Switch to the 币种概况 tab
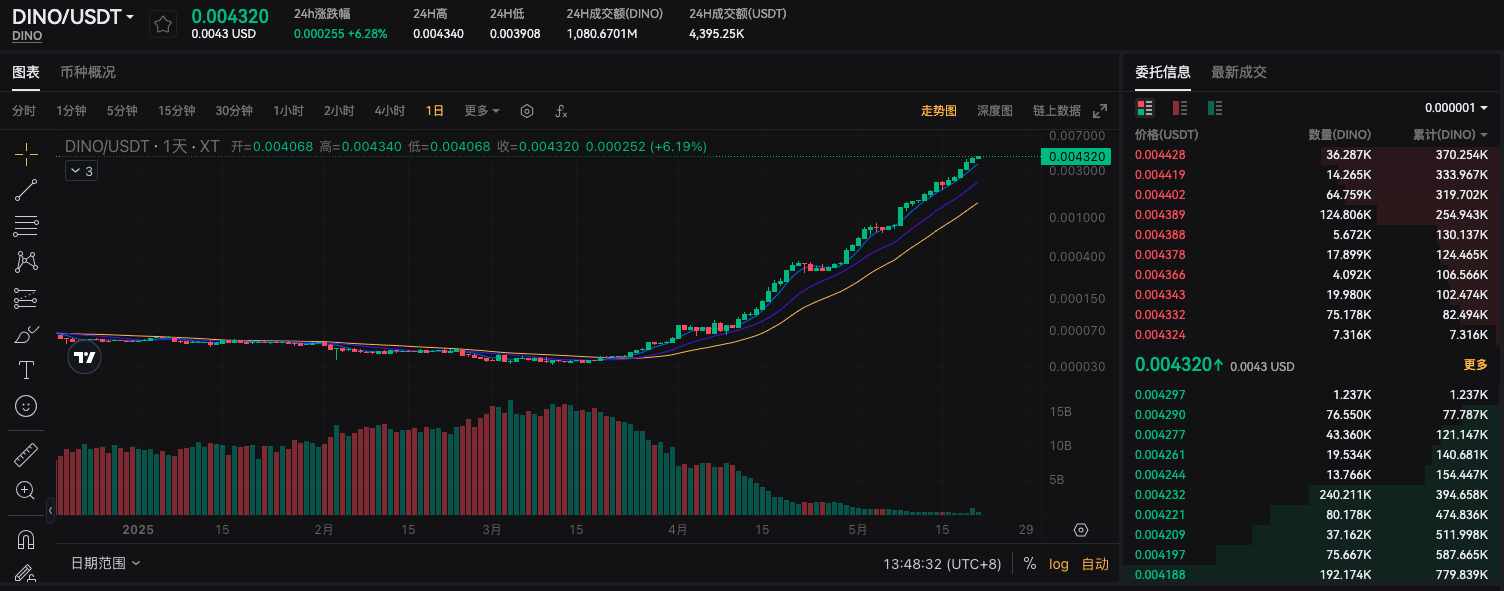1504x591 pixels. pyautogui.click(x=88, y=72)
